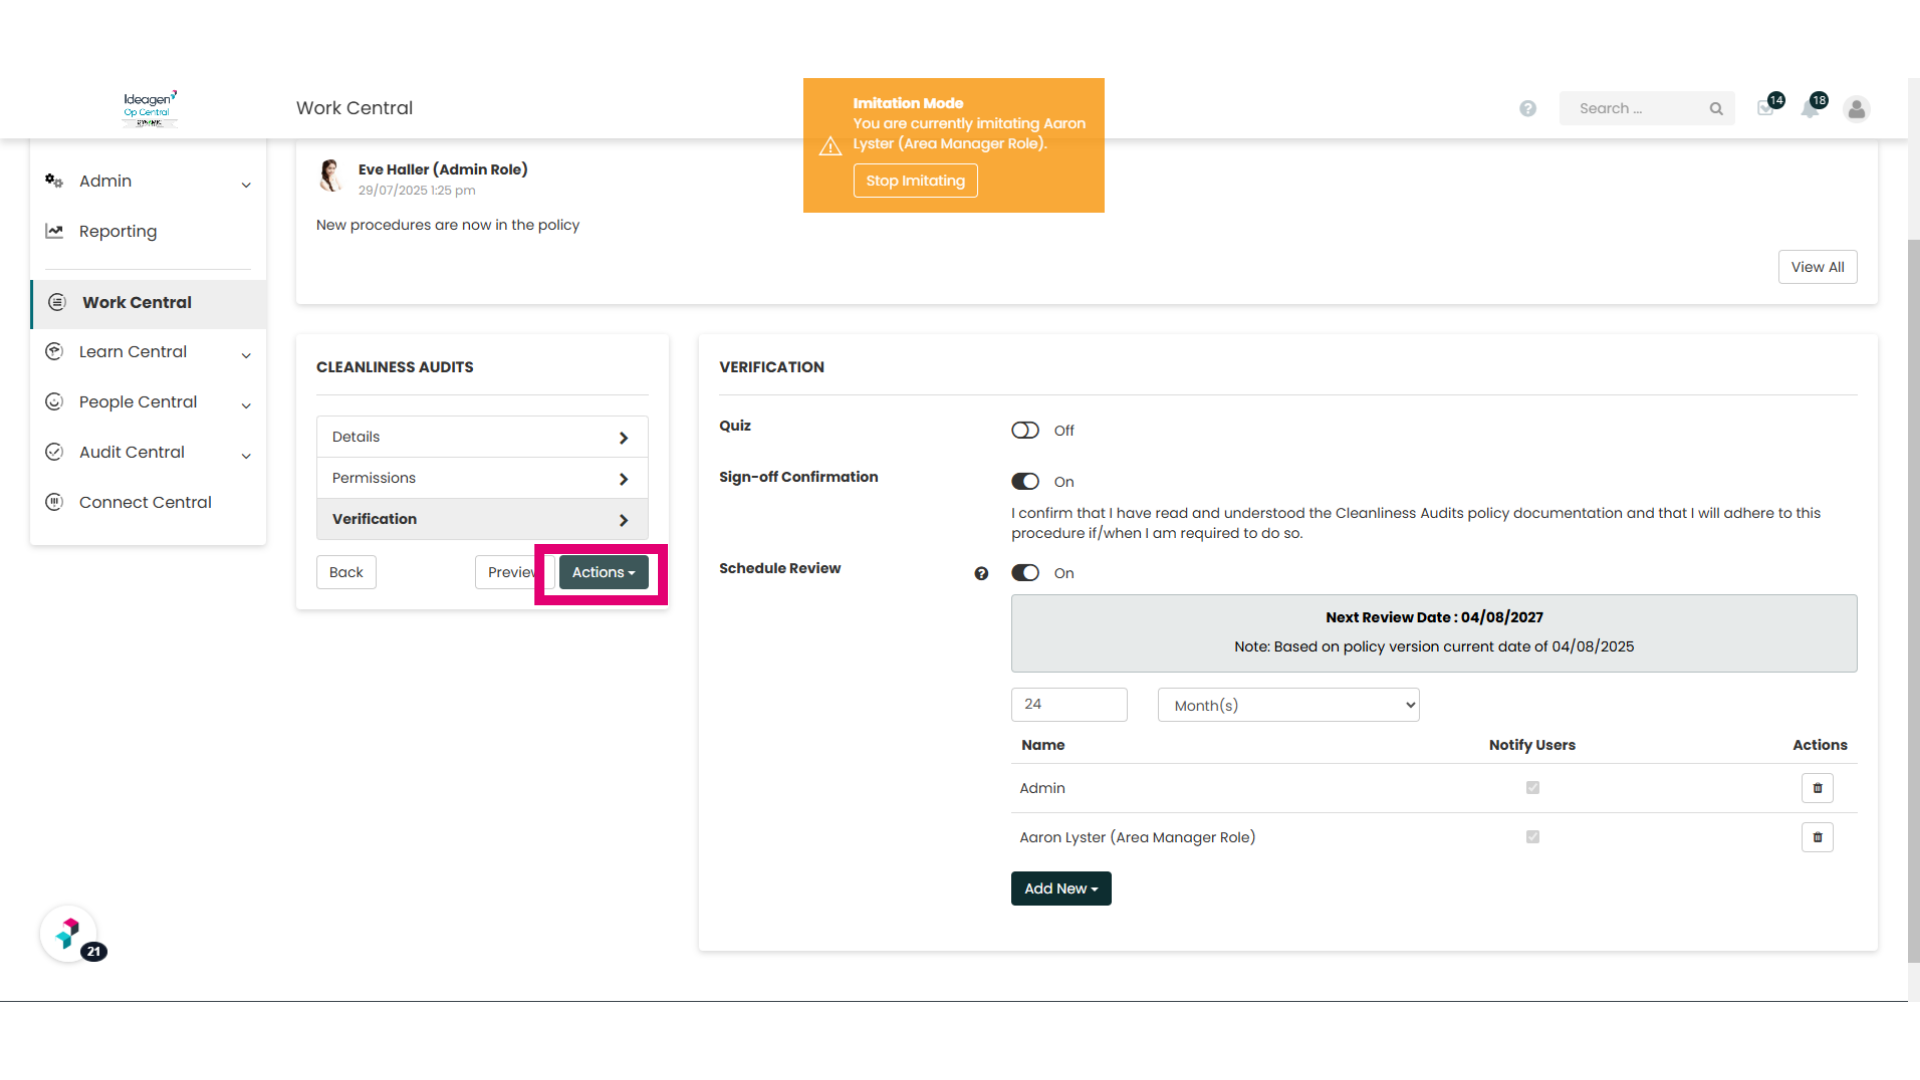The image size is (1920, 1080).
Task: Click the Connect Central sidebar icon
Action: (x=54, y=502)
